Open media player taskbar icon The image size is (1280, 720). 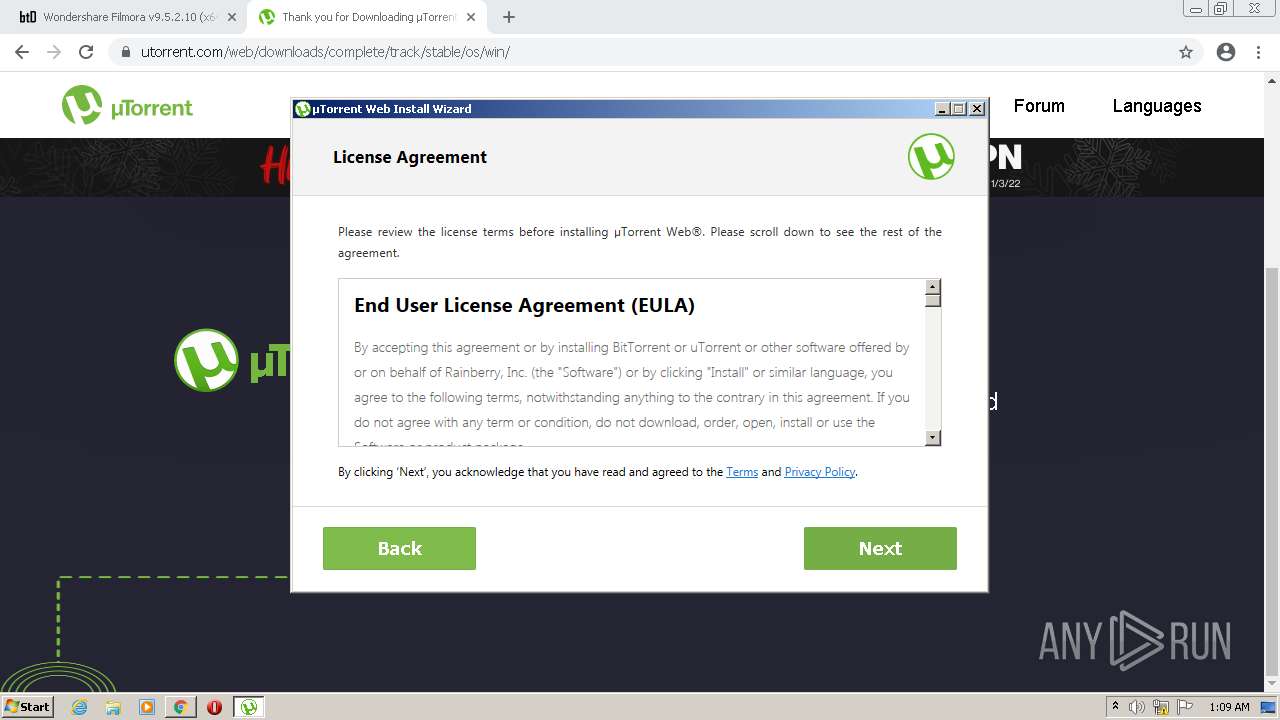pyautogui.click(x=147, y=707)
